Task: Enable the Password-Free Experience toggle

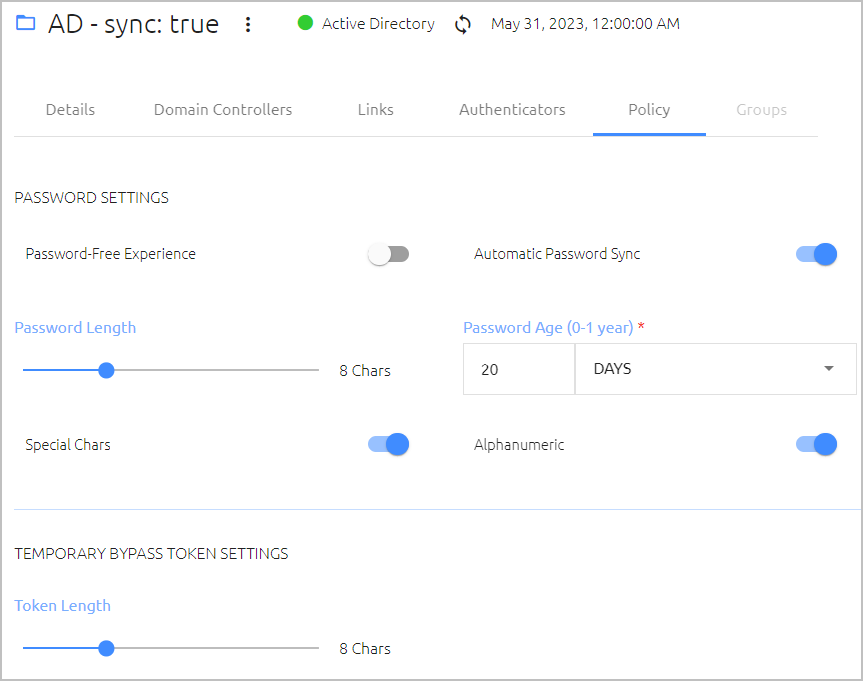Action: [389, 254]
